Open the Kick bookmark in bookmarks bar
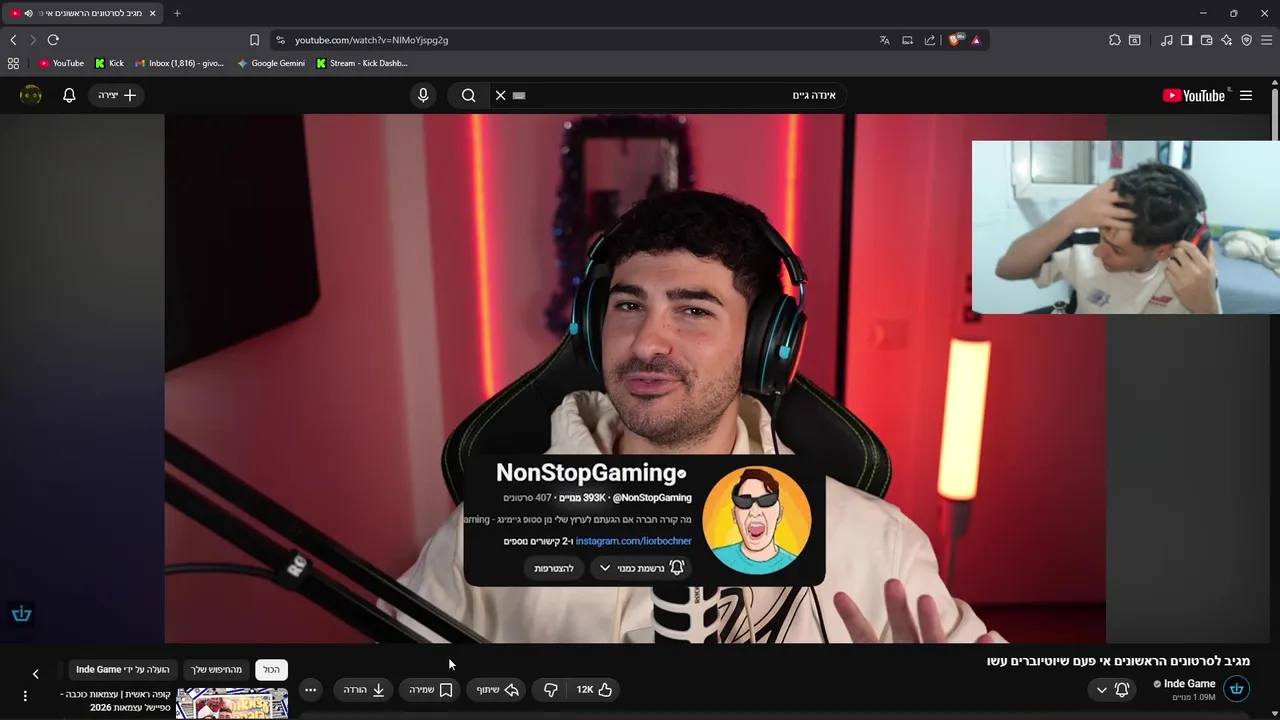Screen dimensions: 1280x720 point(110,63)
